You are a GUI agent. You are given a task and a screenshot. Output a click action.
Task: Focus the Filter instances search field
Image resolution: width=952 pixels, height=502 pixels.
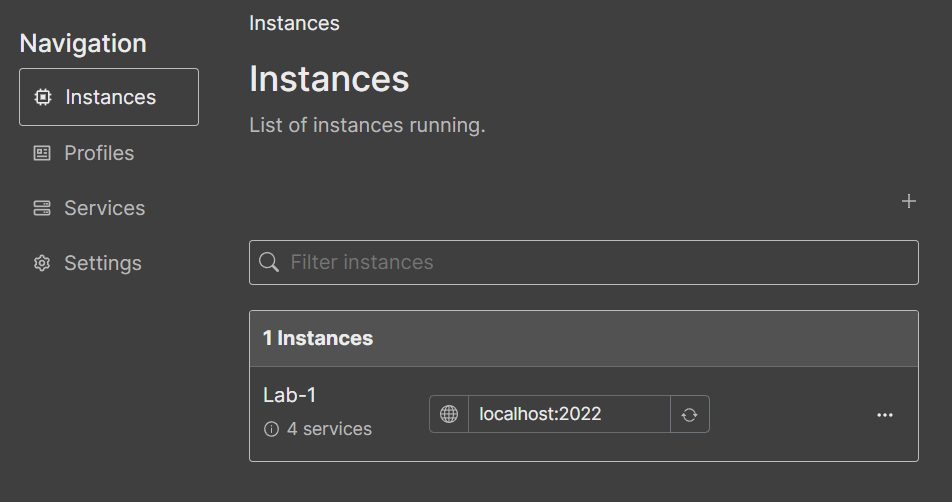[600, 262]
